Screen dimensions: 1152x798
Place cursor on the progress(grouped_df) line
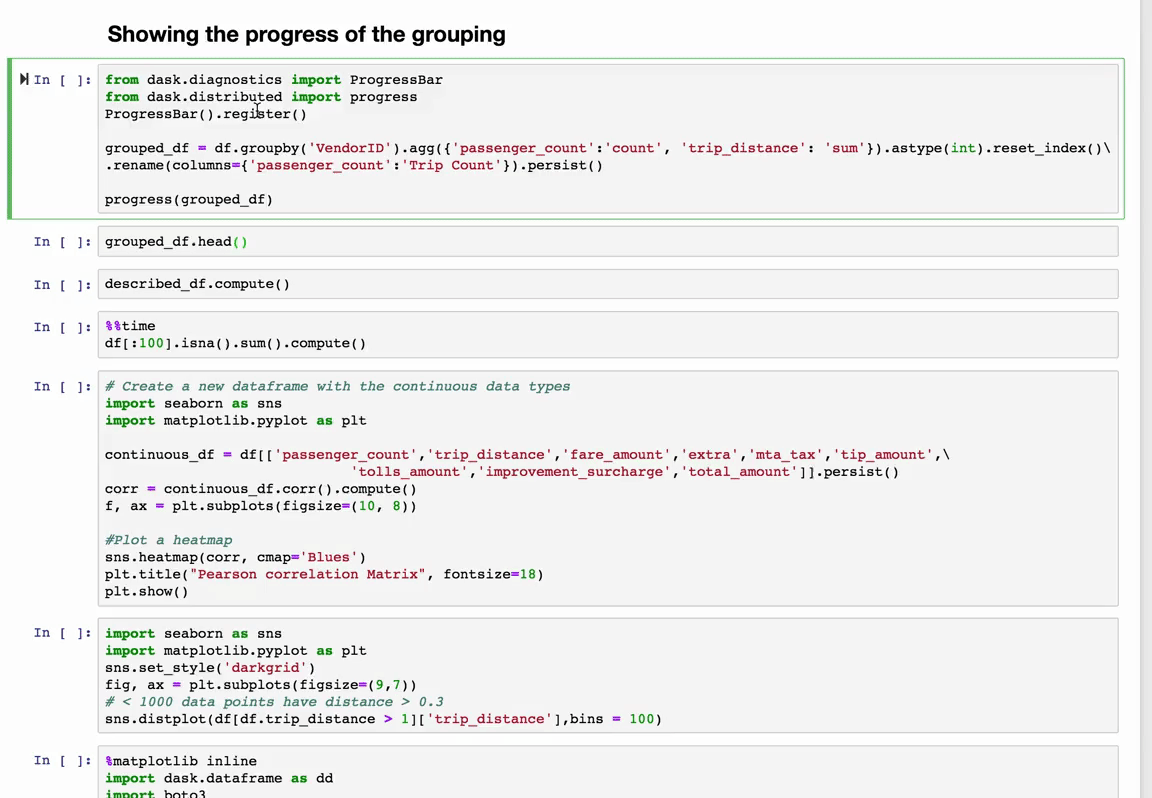[189, 199]
